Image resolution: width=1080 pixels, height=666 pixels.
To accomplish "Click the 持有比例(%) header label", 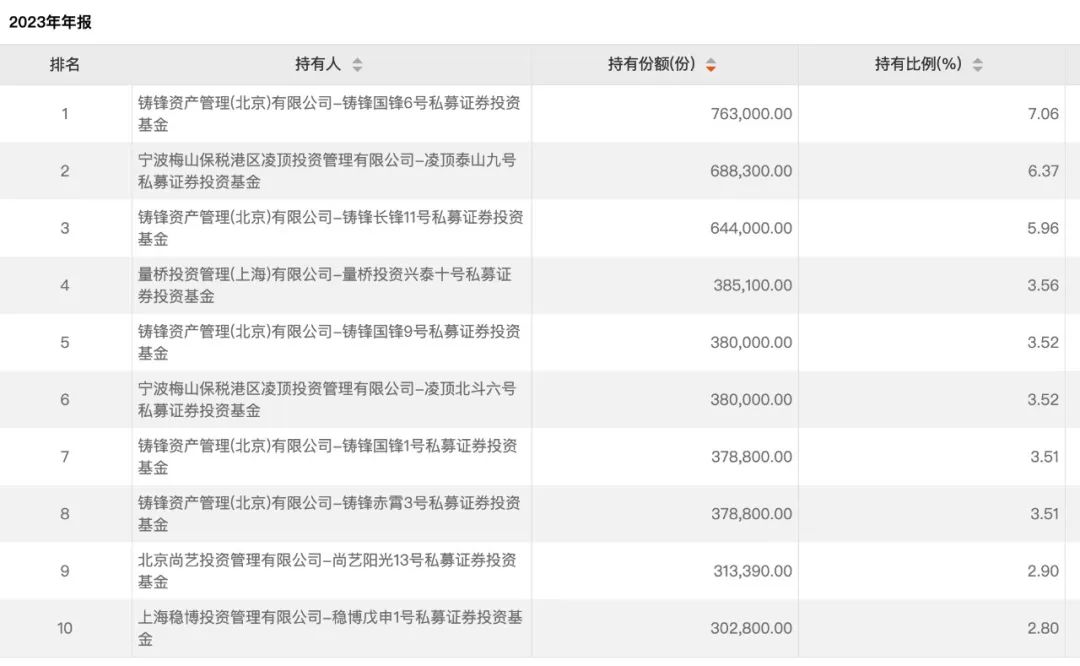I will point(918,65).
